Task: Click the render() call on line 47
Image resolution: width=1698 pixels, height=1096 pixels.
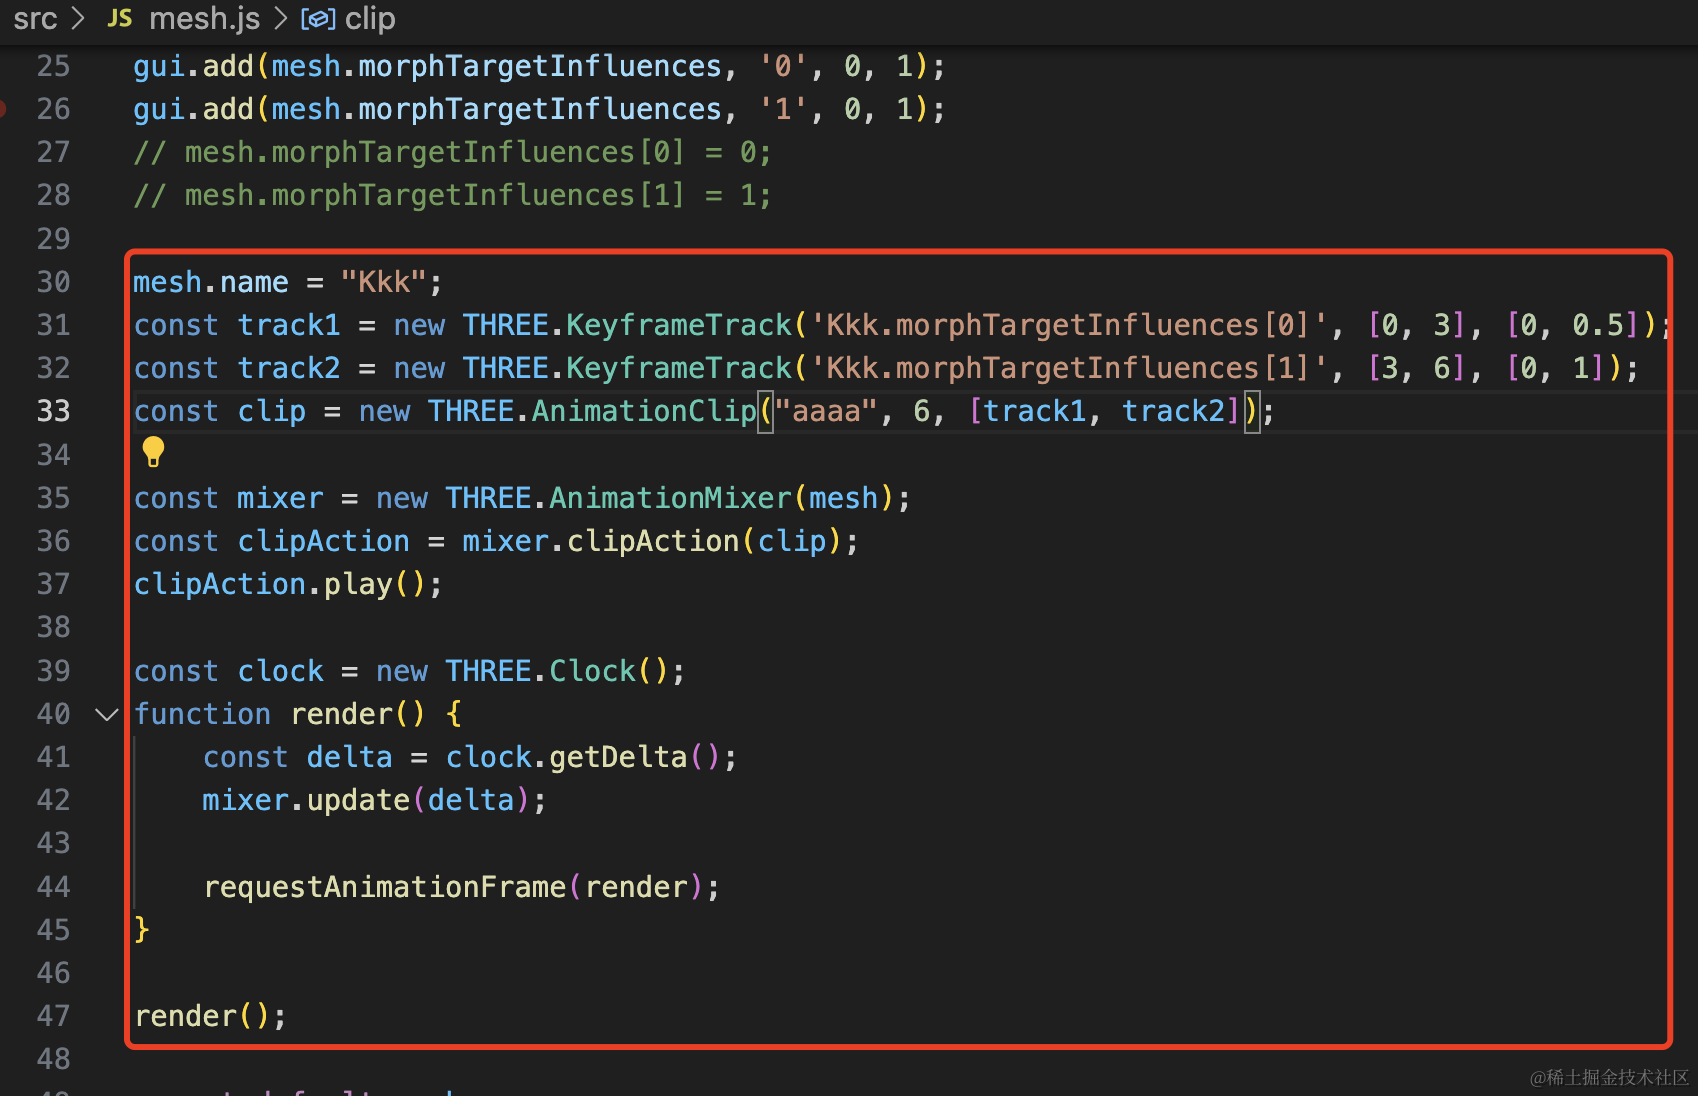Action: tap(202, 1016)
